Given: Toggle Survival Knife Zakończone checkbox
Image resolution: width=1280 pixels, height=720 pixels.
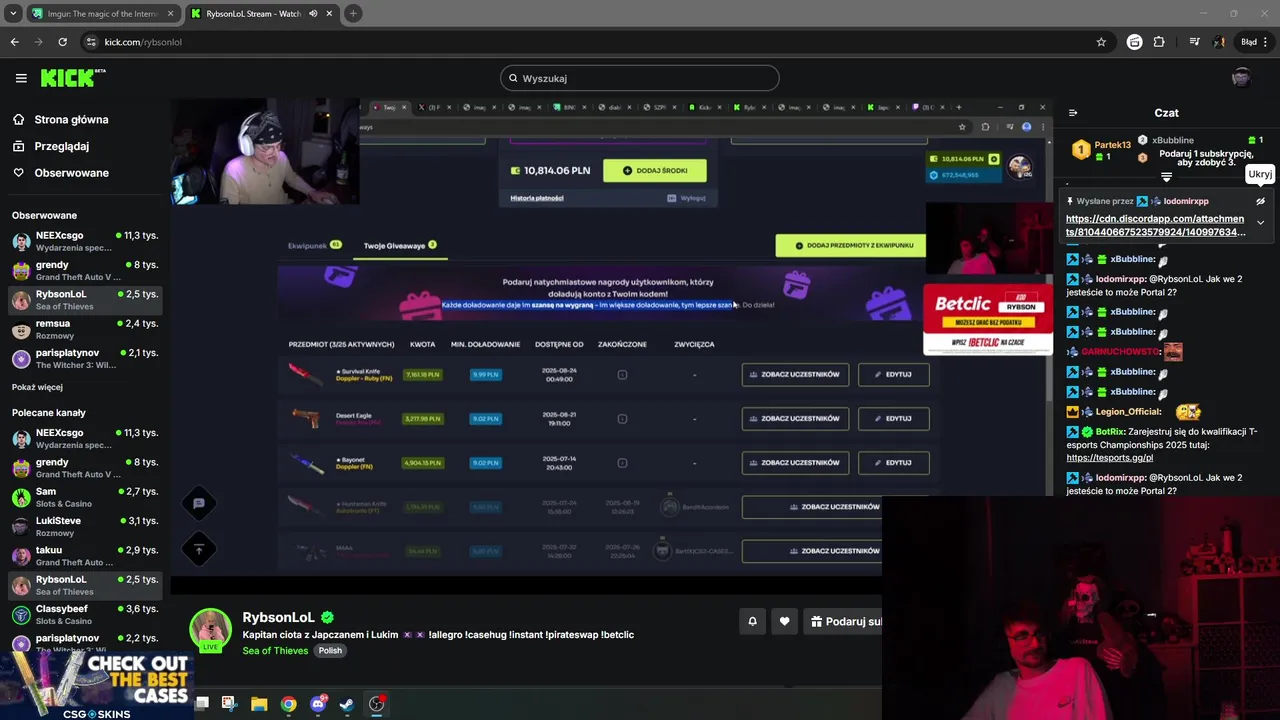Looking at the screenshot, I should (x=622, y=375).
